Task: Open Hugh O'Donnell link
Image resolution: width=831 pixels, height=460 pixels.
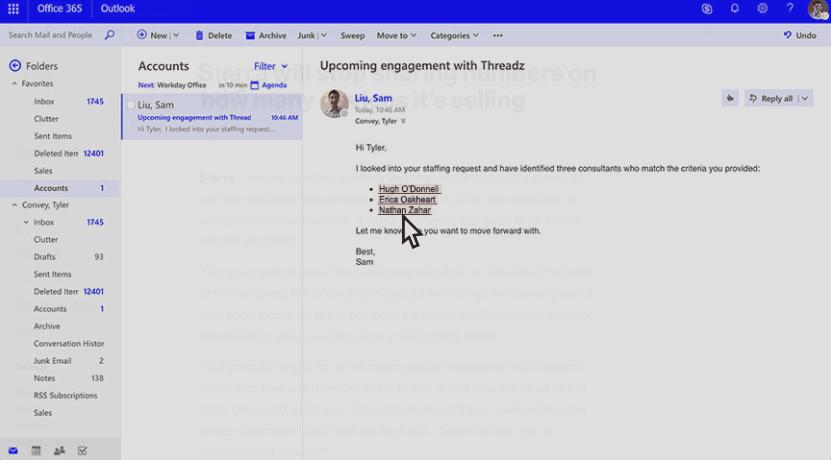Action: click(409, 189)
